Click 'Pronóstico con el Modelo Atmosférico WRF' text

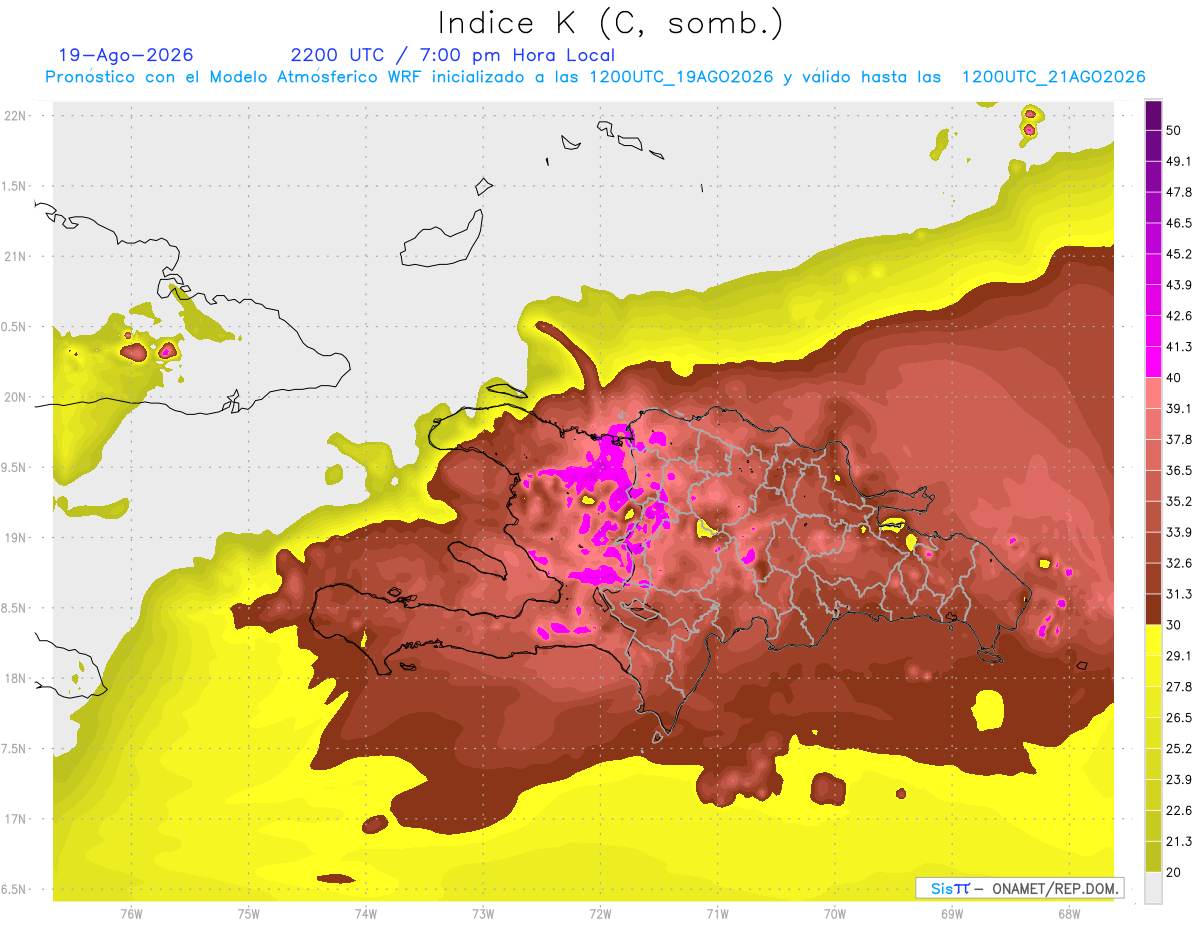234,77
